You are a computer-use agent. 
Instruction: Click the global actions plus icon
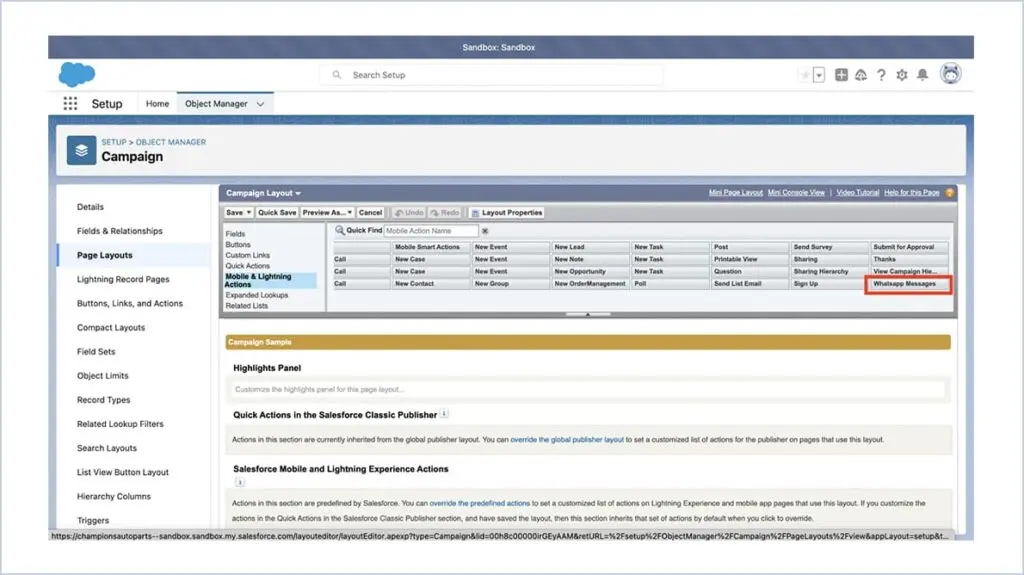[841, 75]
